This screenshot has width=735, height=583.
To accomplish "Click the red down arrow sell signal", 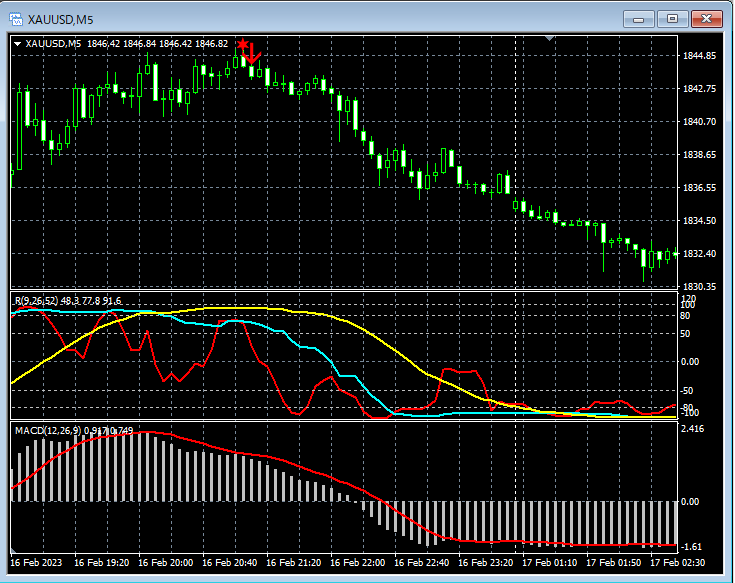I will tap(254, 53).
